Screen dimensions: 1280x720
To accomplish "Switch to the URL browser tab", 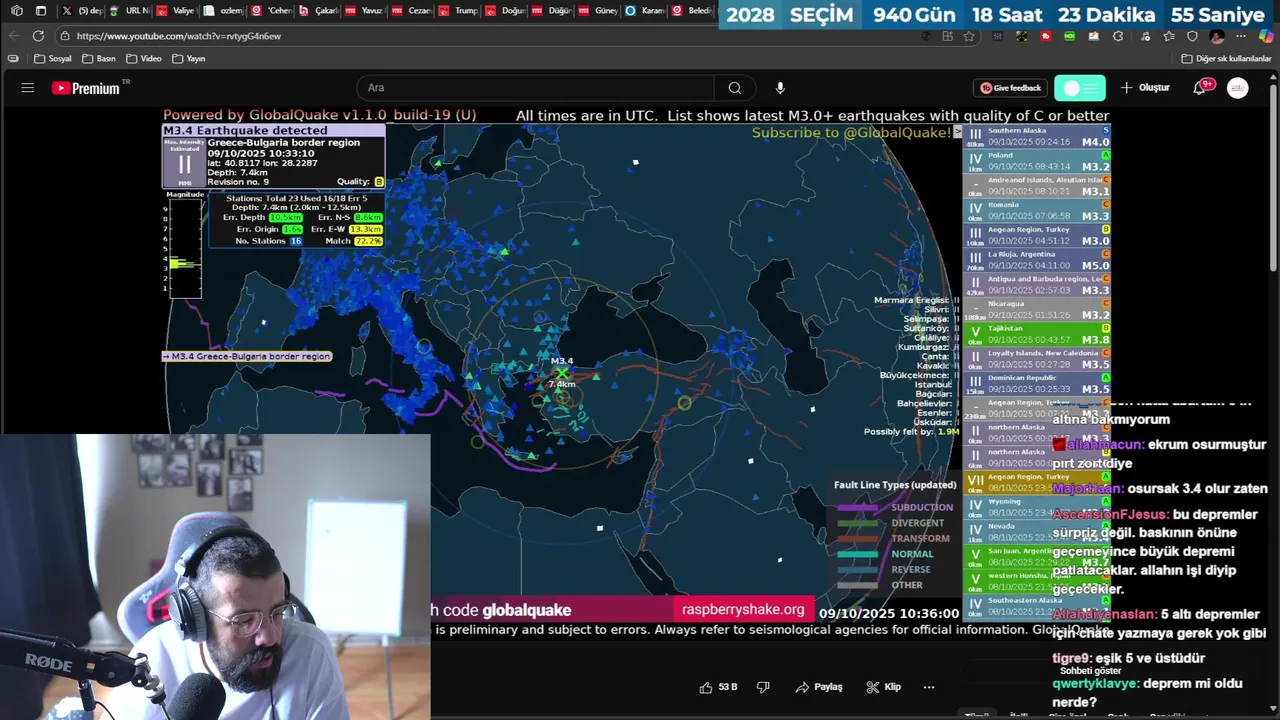I will pyautogui.click(x=128, y=11).
